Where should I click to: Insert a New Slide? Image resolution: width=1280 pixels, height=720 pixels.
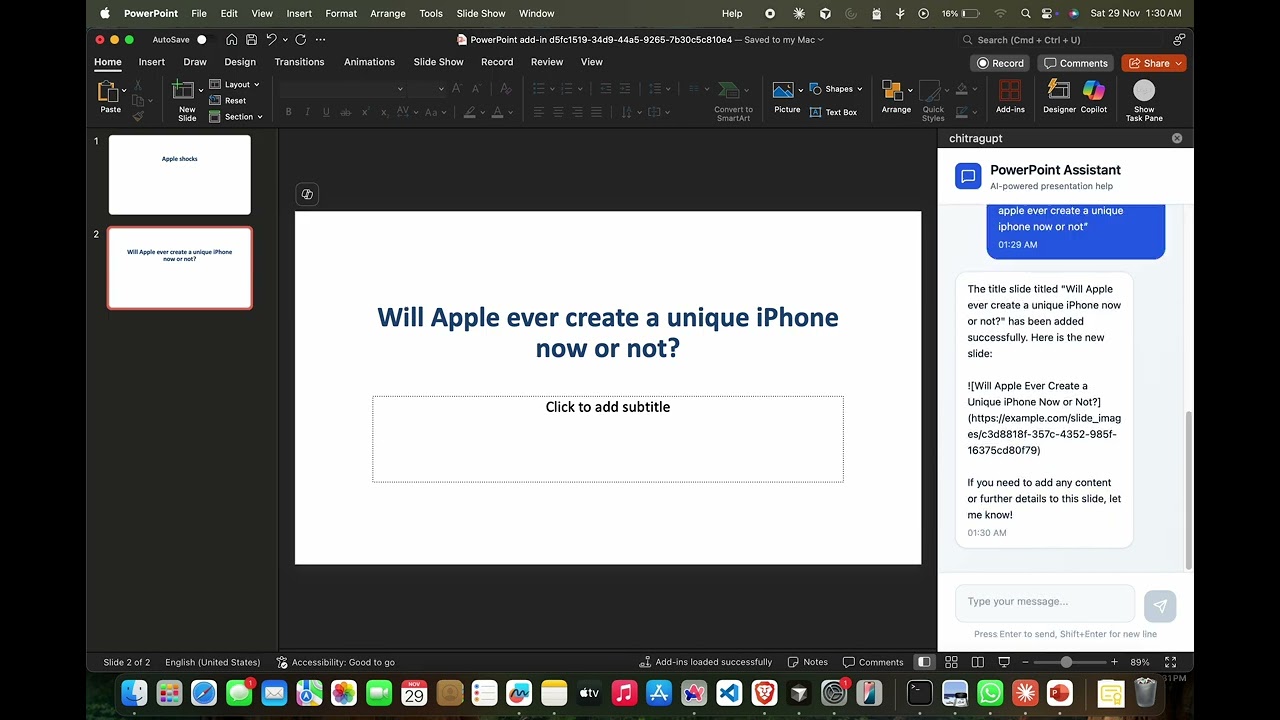[x=186, y=100]
